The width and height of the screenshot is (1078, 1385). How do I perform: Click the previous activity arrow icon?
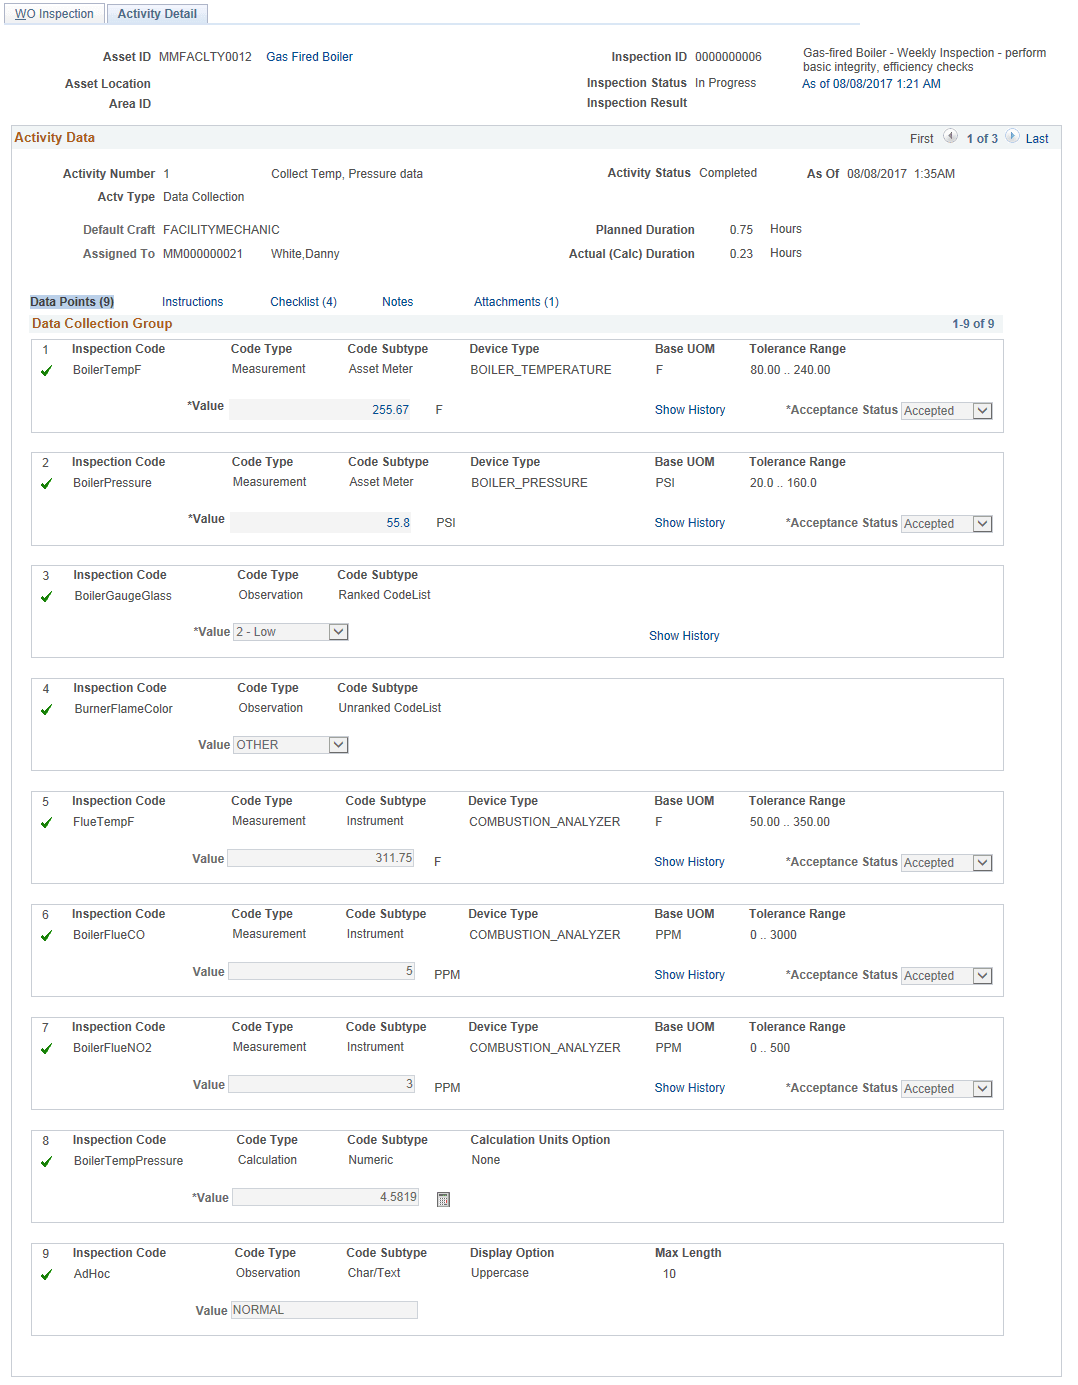point(950,138)
